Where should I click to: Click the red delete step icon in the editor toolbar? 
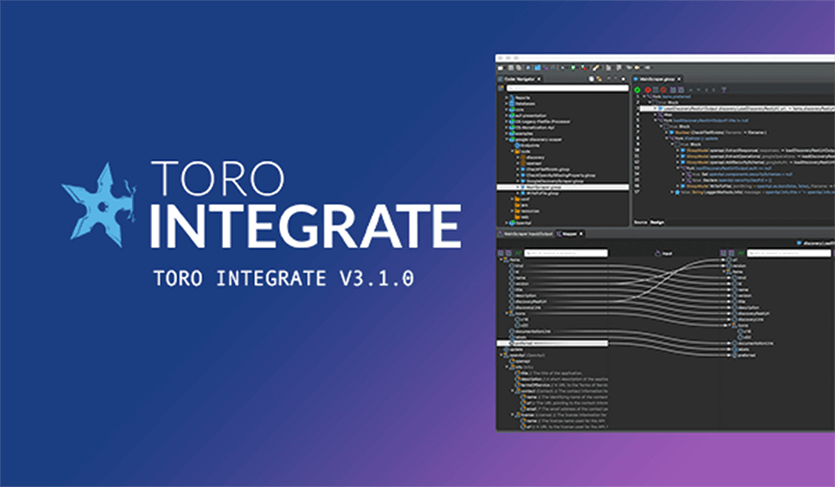[648, 90]
